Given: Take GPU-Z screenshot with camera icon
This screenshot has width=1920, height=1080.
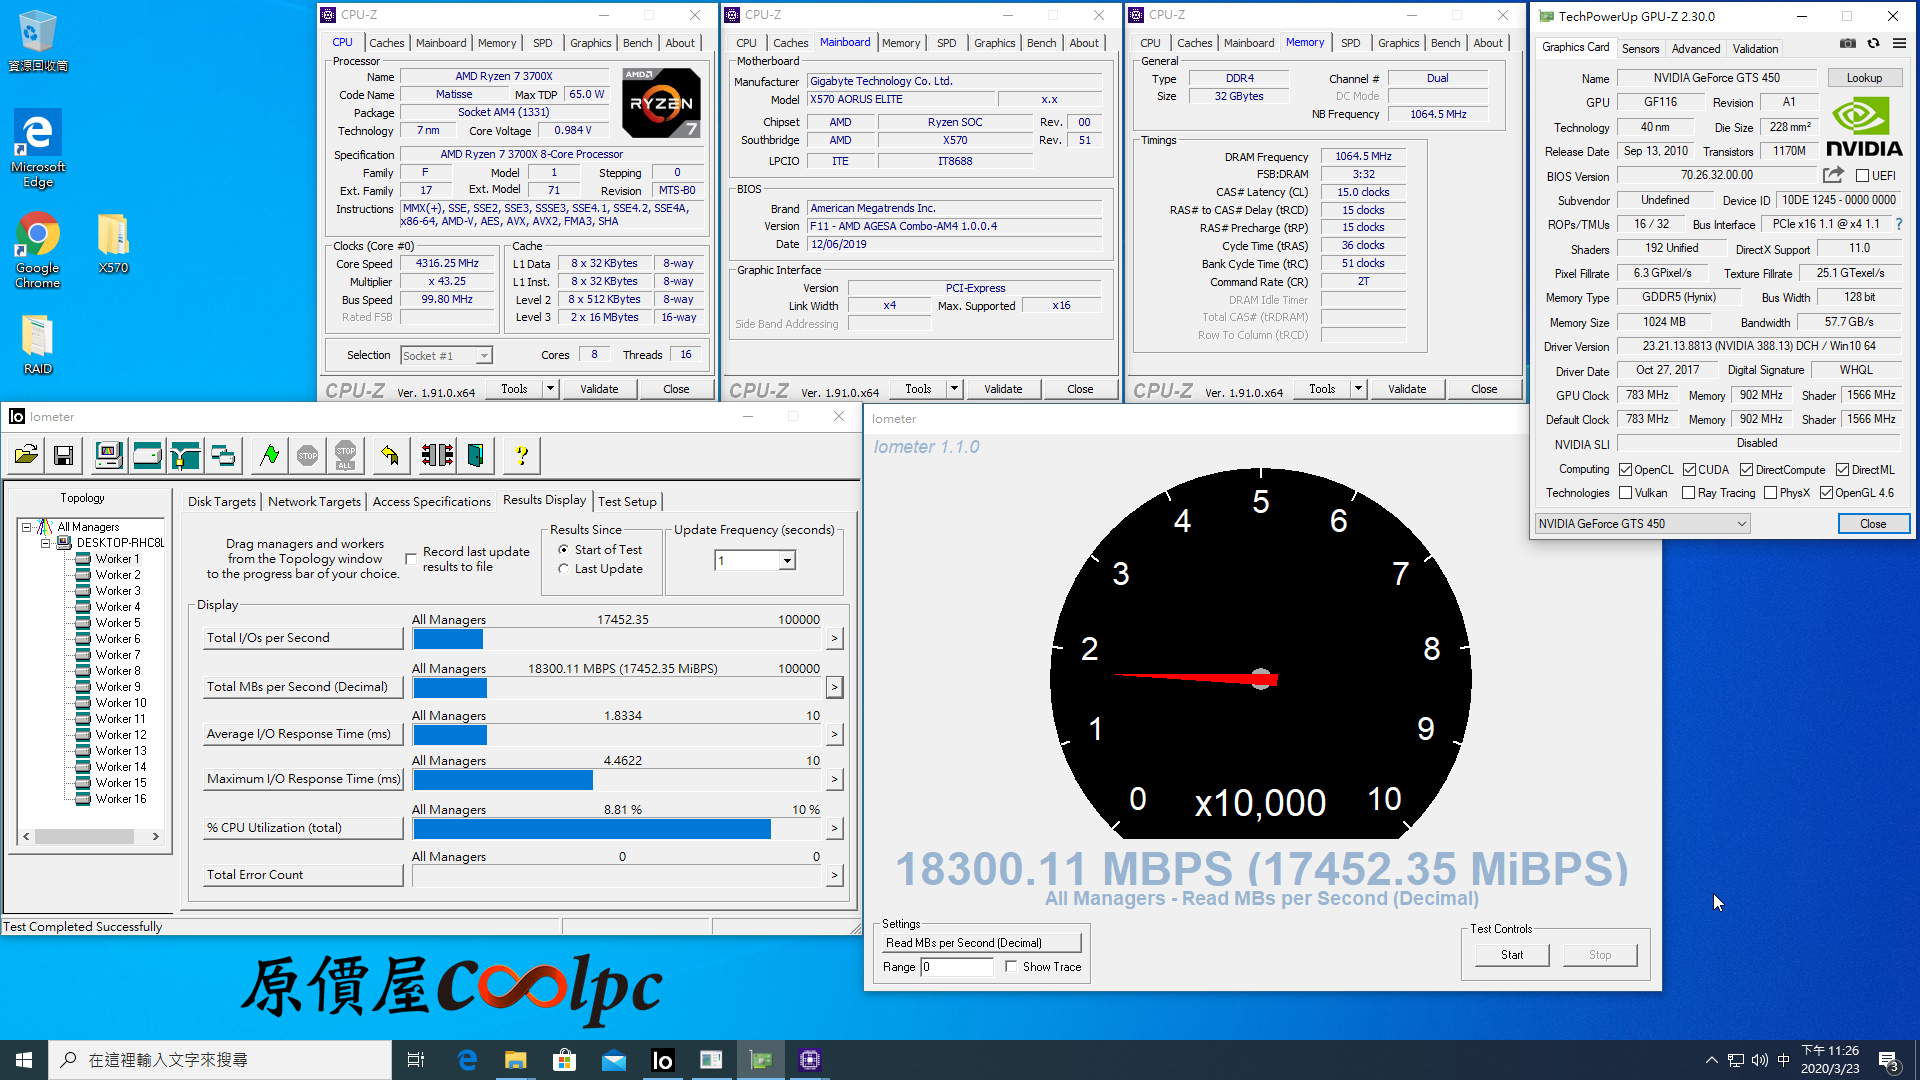Looking at the screenshot, I should point(1848,44).
